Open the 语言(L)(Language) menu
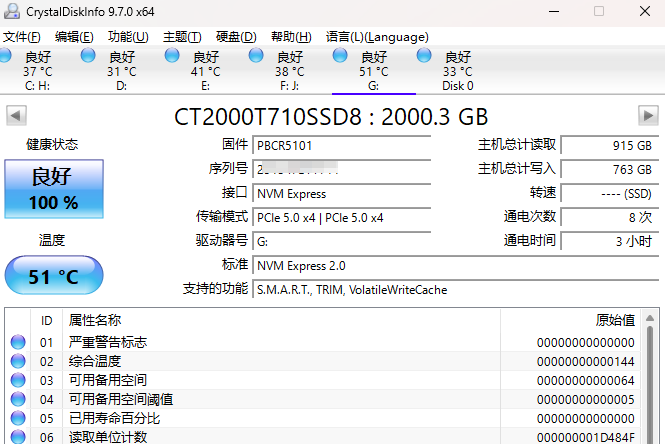Viewport: 665px width, 444px height. point(377,37)
